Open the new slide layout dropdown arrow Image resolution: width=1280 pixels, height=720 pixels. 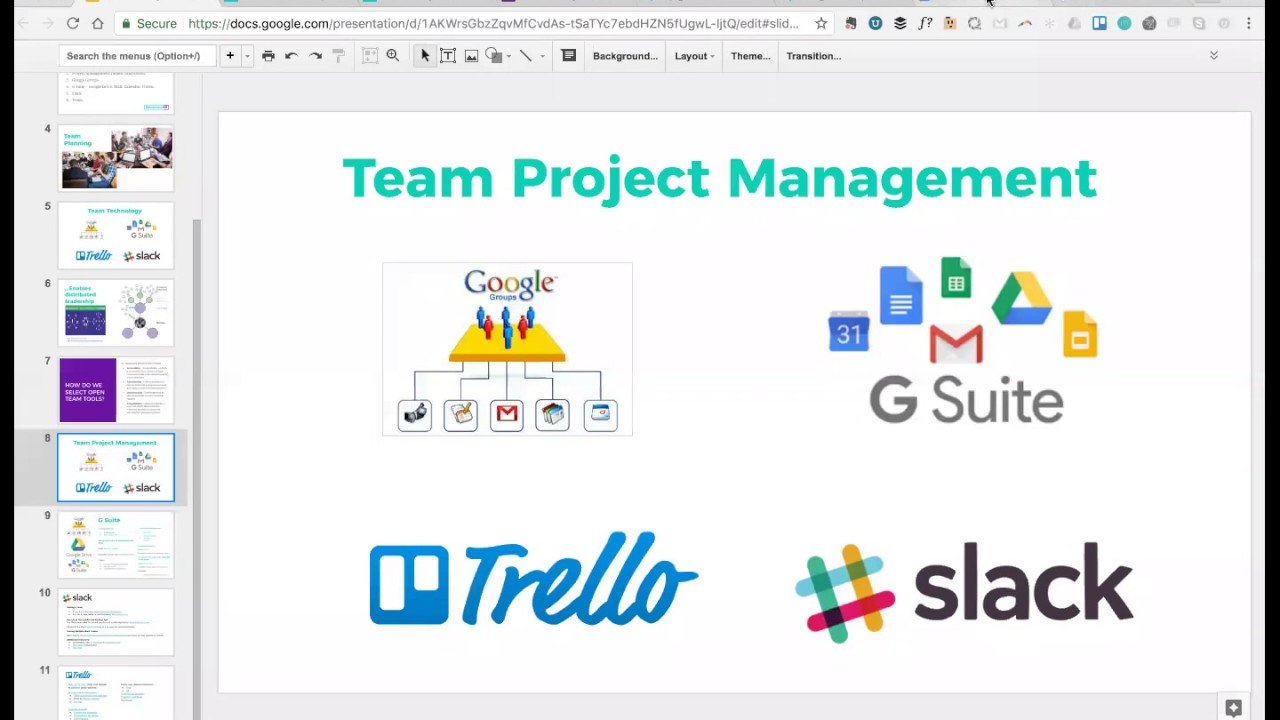click(247, 56)
